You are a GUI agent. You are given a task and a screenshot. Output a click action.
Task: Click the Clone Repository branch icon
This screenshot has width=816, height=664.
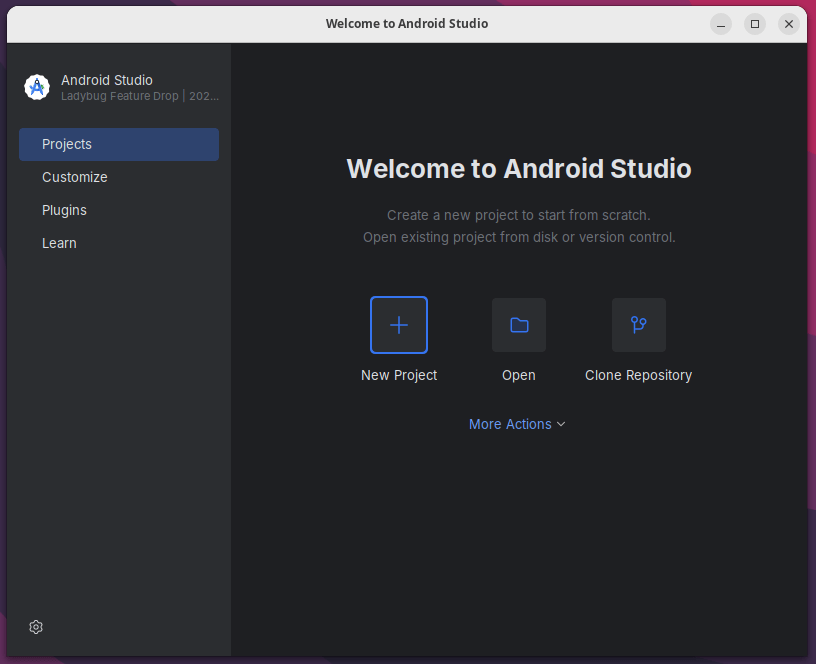638,325
